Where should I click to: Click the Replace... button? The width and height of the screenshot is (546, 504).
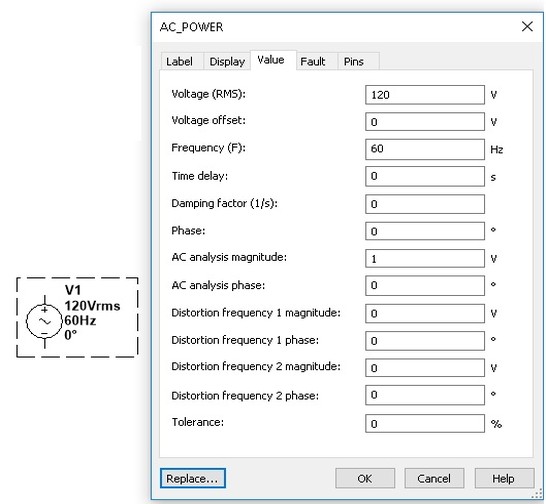click(193, 478)
